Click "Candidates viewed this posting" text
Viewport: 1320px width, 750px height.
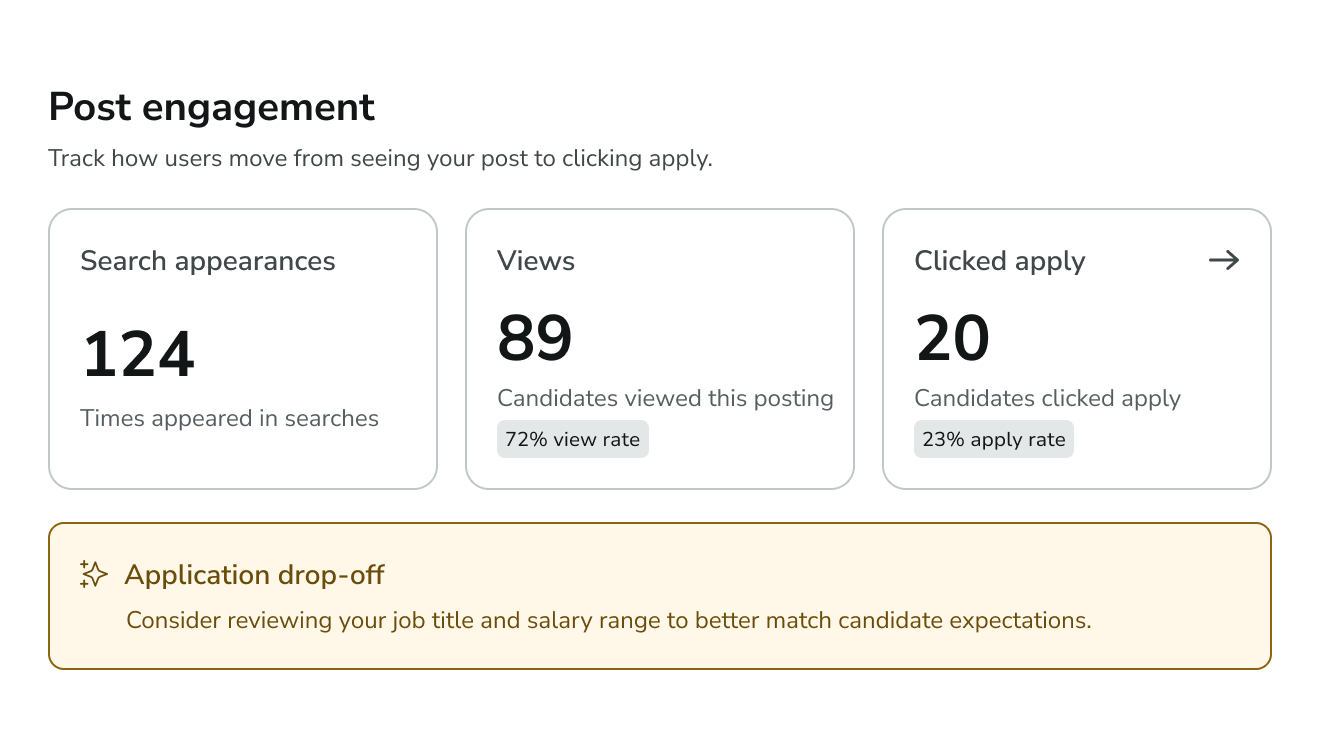coord(665,398)
